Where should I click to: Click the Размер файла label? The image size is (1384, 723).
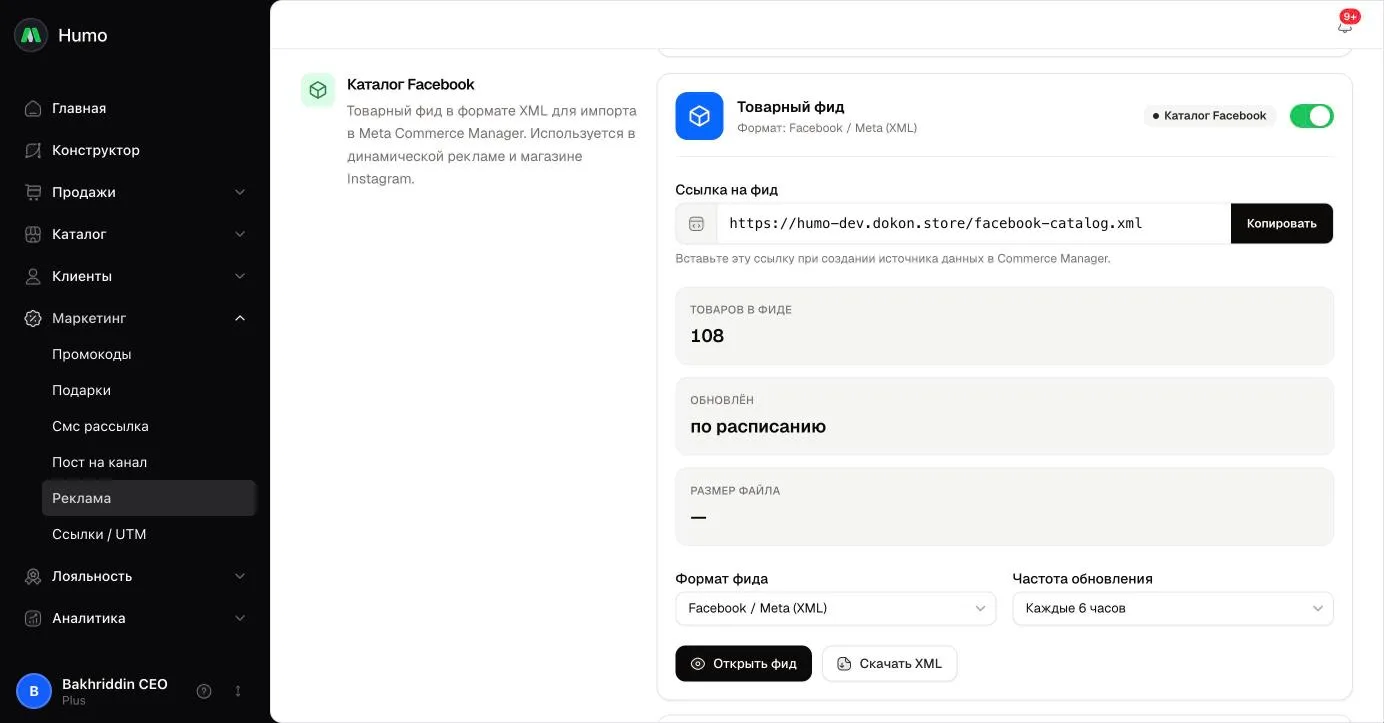pos(735,491)
